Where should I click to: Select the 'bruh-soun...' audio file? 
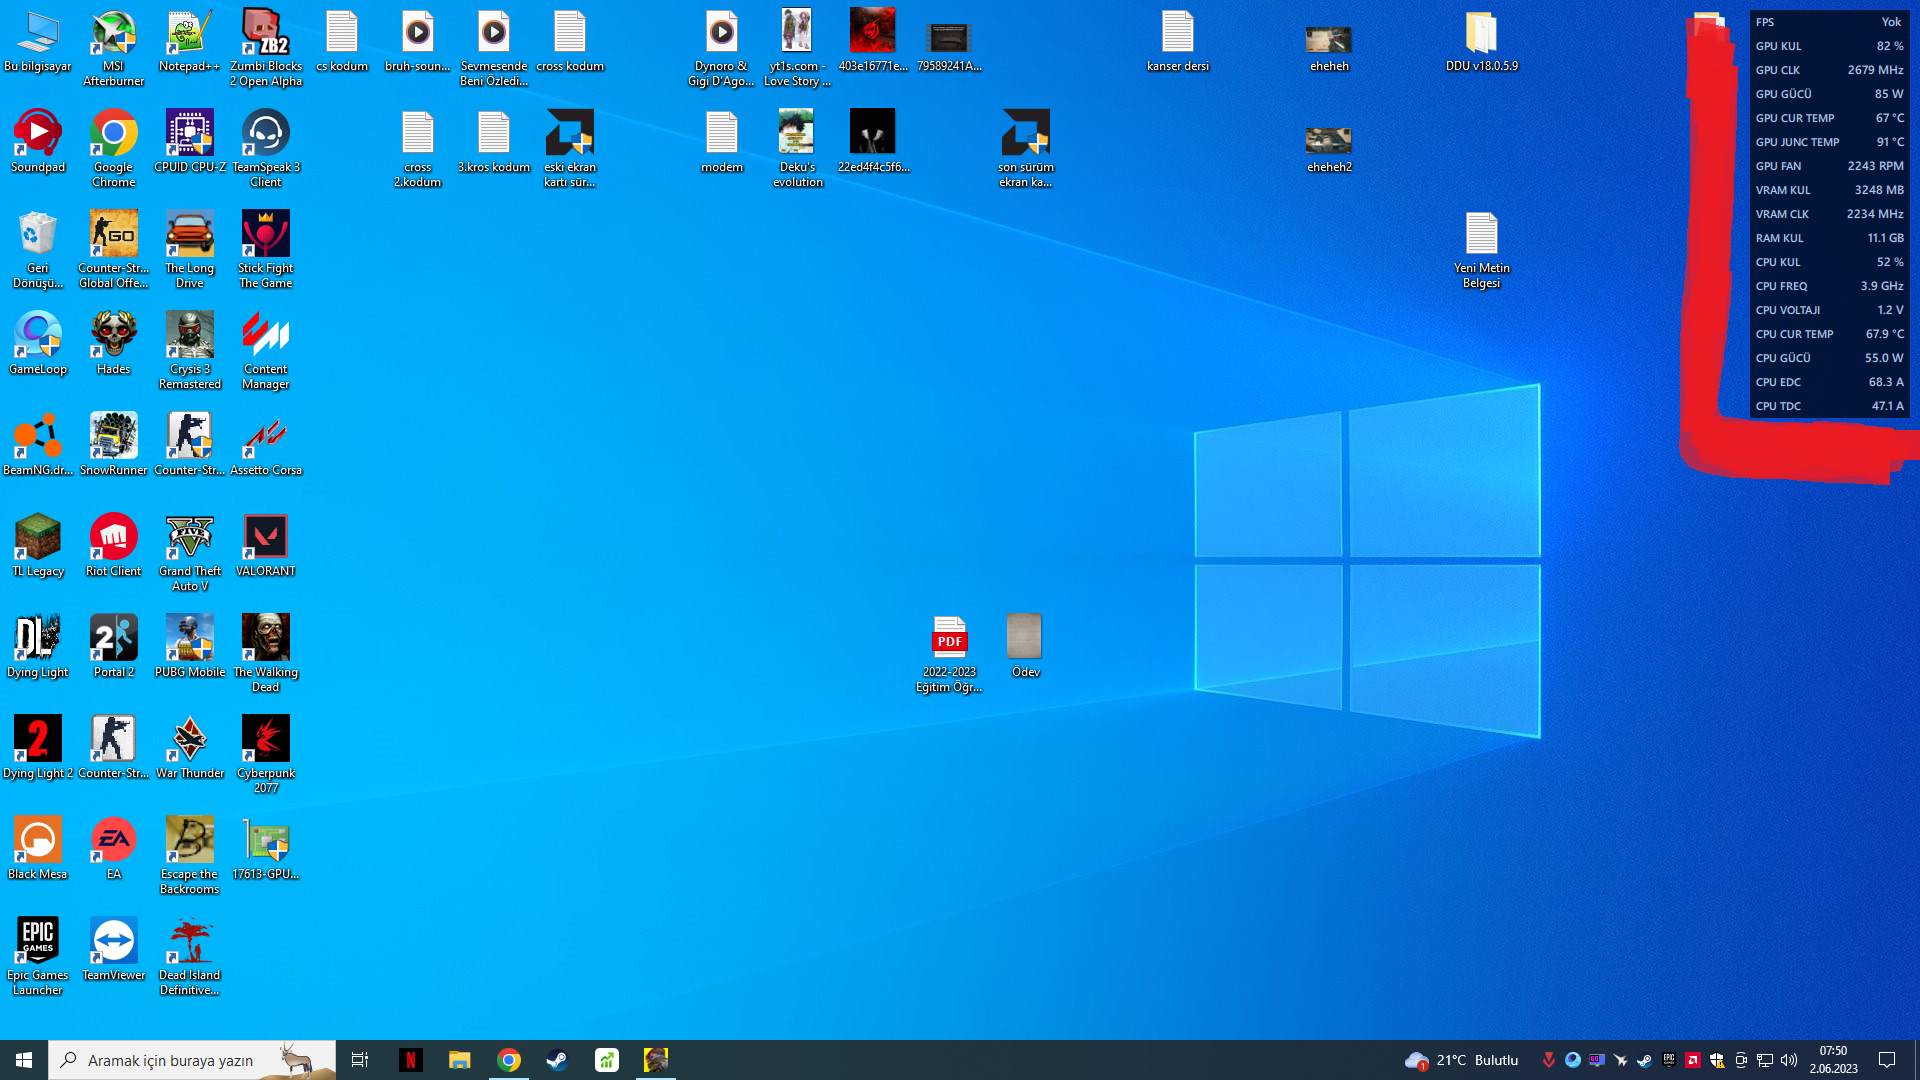click(418, 41)
